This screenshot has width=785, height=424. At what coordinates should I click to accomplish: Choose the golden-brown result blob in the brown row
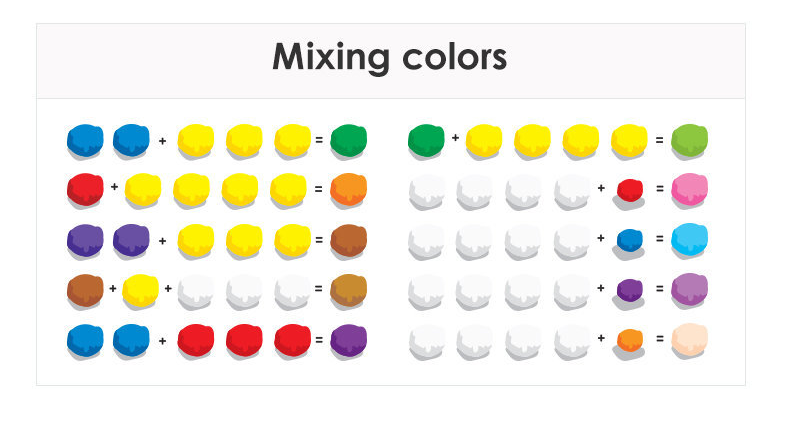[x=348, y=288]
